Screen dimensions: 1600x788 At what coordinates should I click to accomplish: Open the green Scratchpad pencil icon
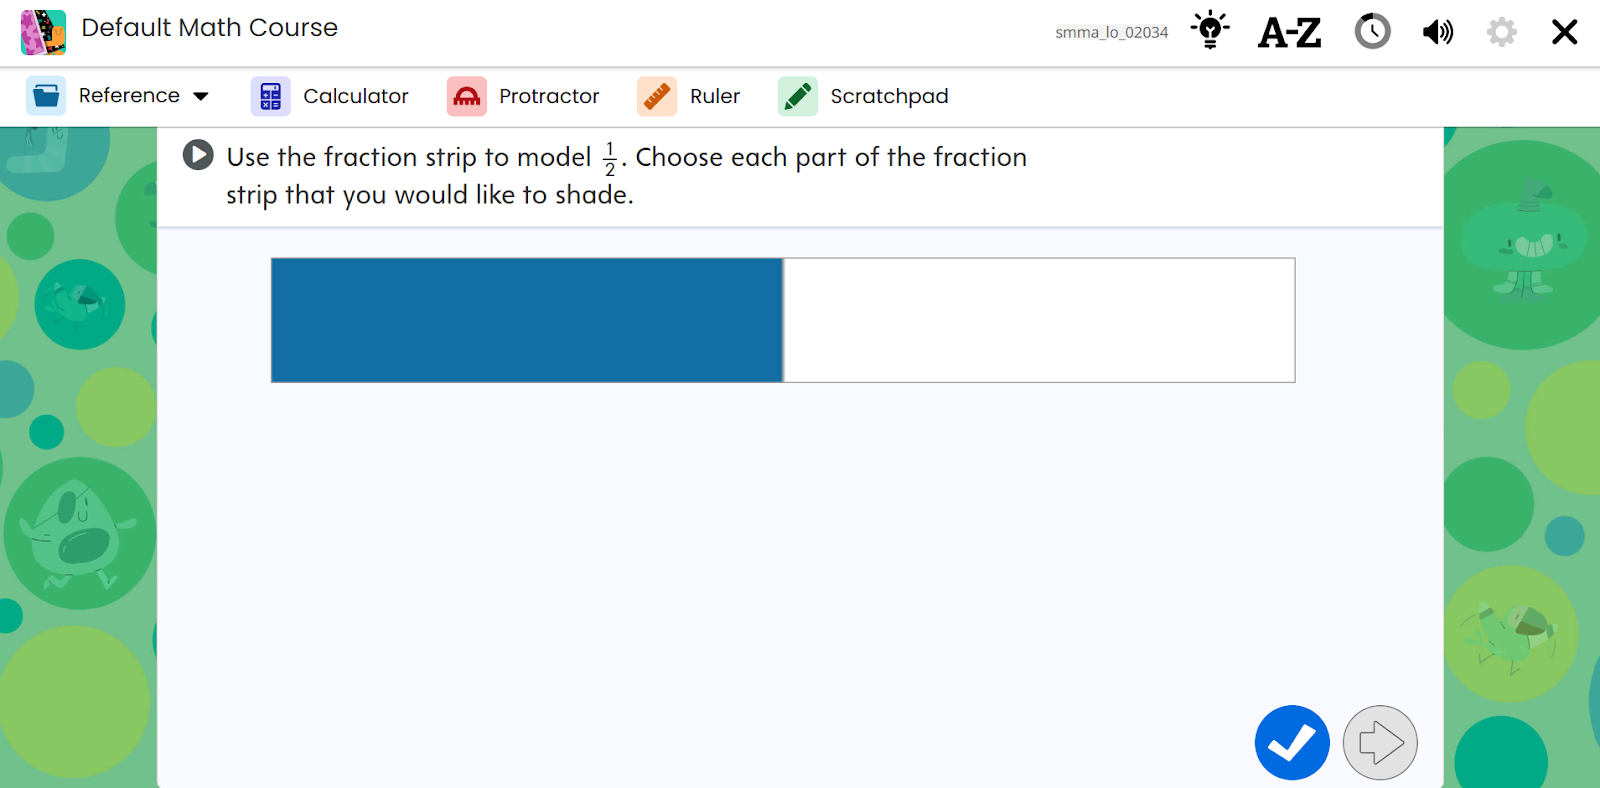[798, 96]
